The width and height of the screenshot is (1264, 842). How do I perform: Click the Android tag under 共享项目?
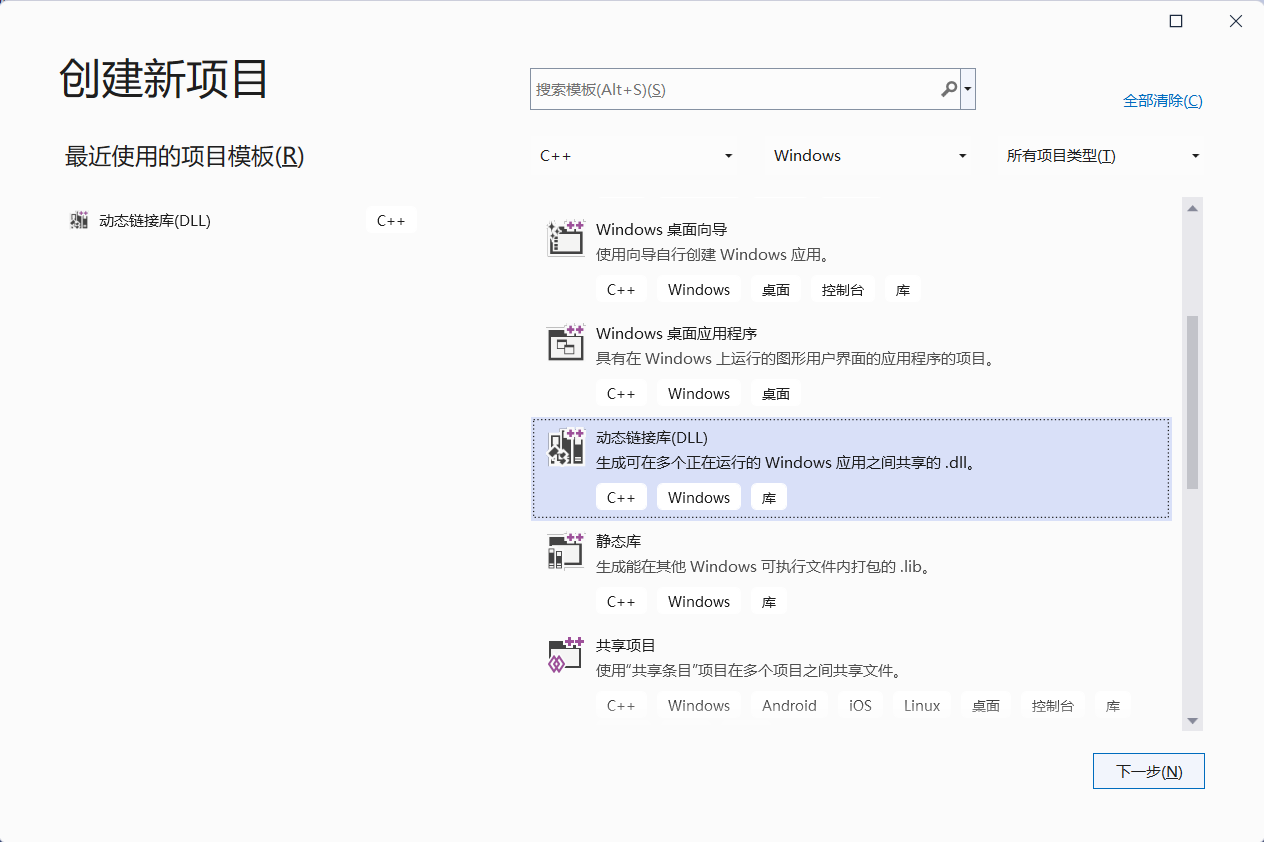point(789,704)
